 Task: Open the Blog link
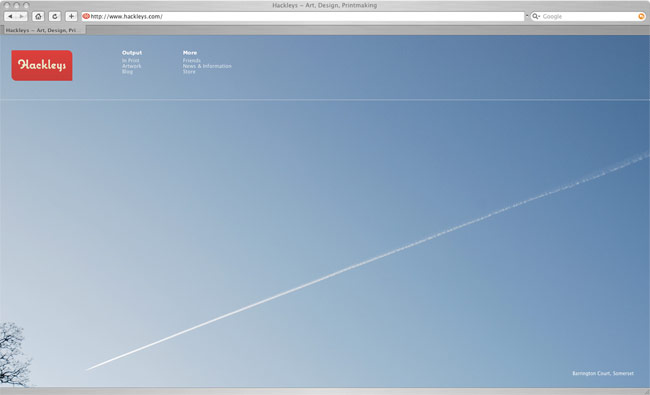coord(127,72)
